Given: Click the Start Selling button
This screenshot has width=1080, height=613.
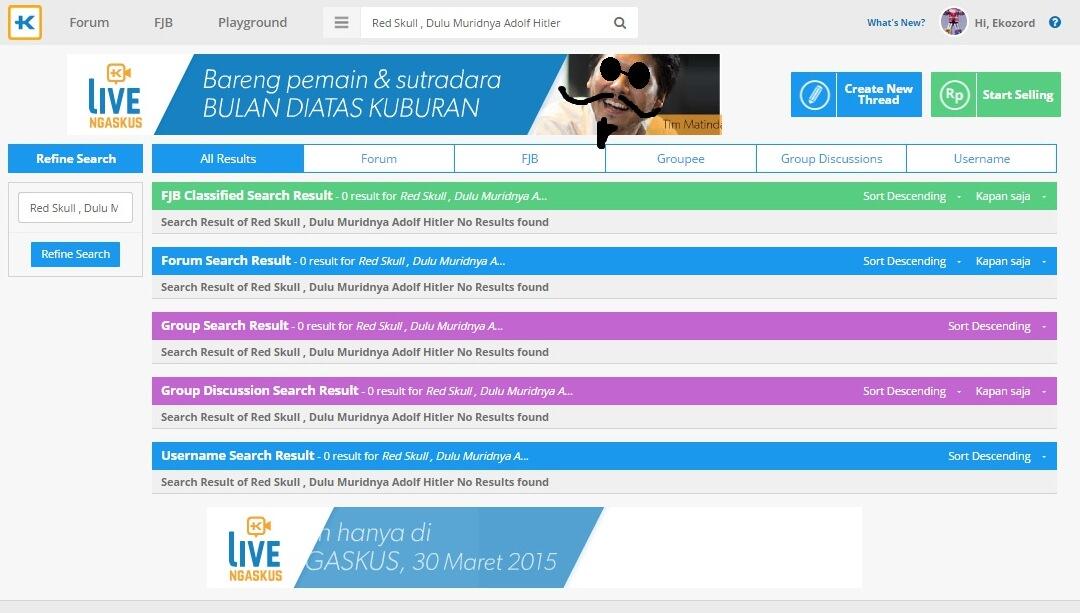Looking at the screenshot, I should (996, 94).
